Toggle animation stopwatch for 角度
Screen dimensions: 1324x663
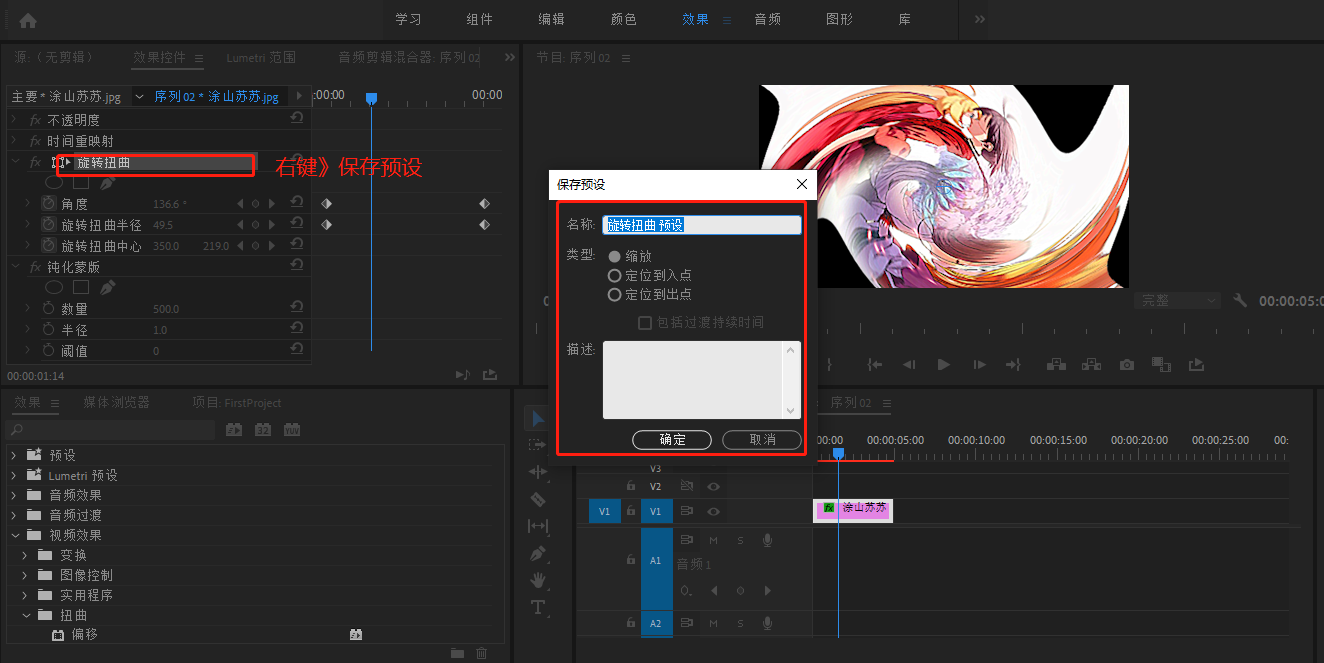(x=49, y=203)
